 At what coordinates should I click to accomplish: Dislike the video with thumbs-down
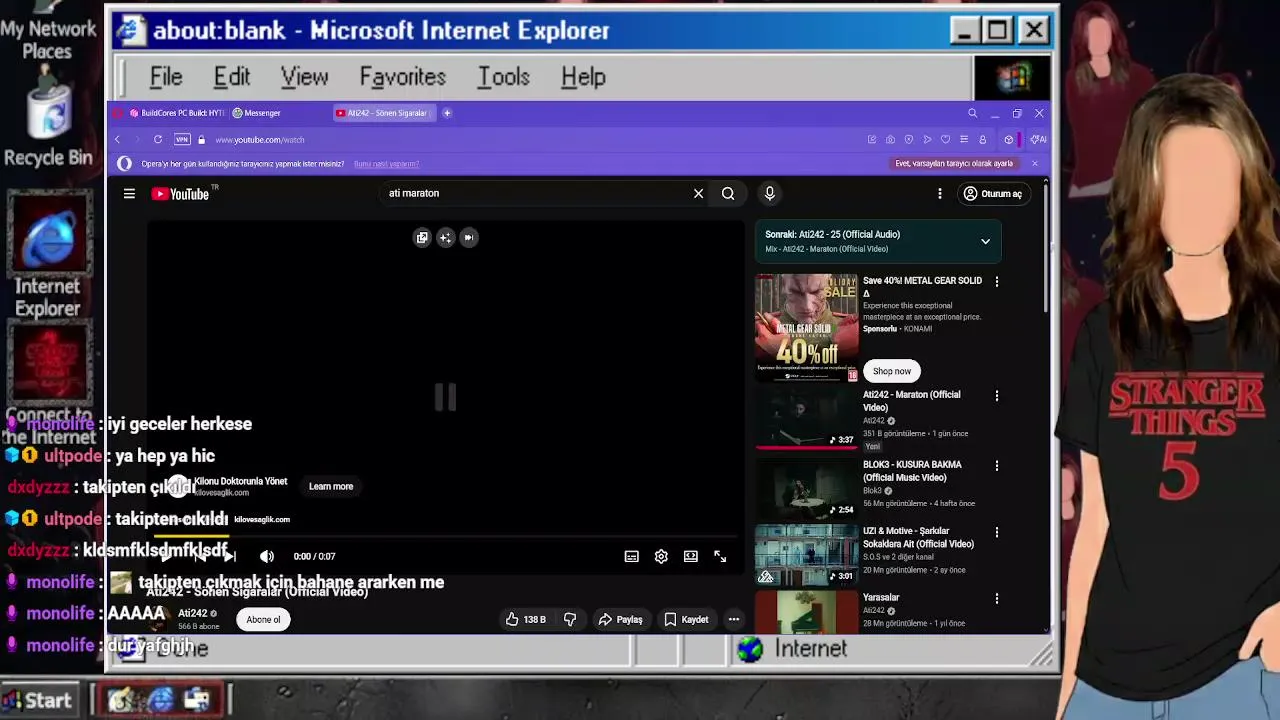pyautogui.click(x=570, y=620)
